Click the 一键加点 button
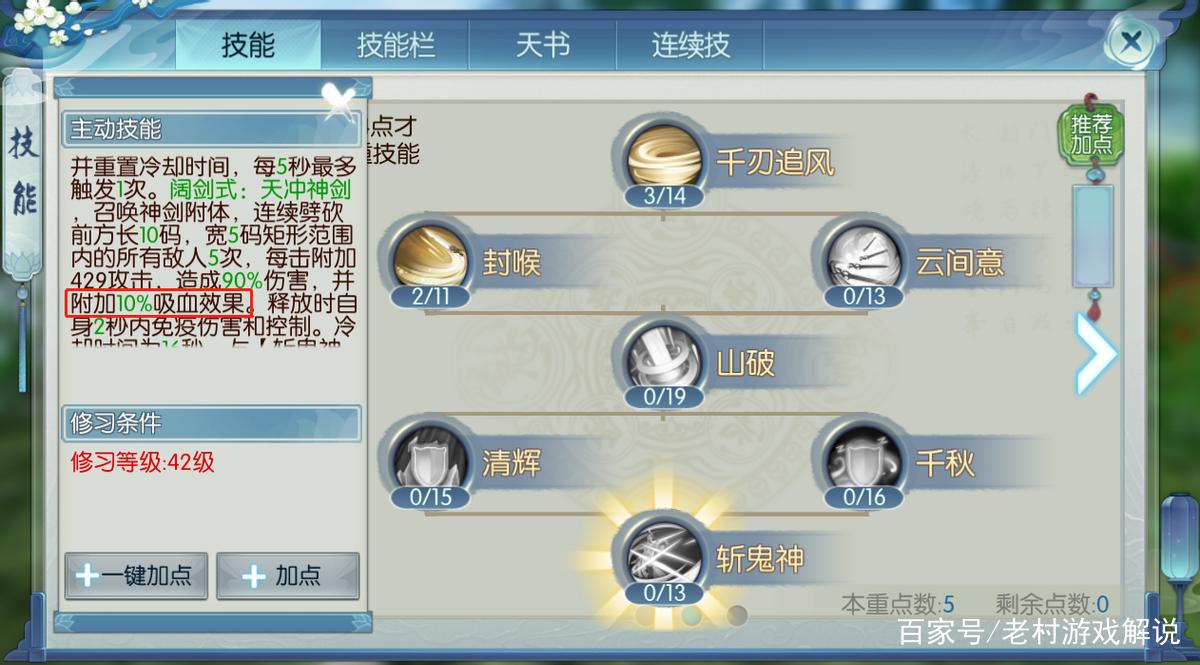Image resolution: width=1200 pixels, height=665 pixels. pyautogui.click(x=136, y=576)
